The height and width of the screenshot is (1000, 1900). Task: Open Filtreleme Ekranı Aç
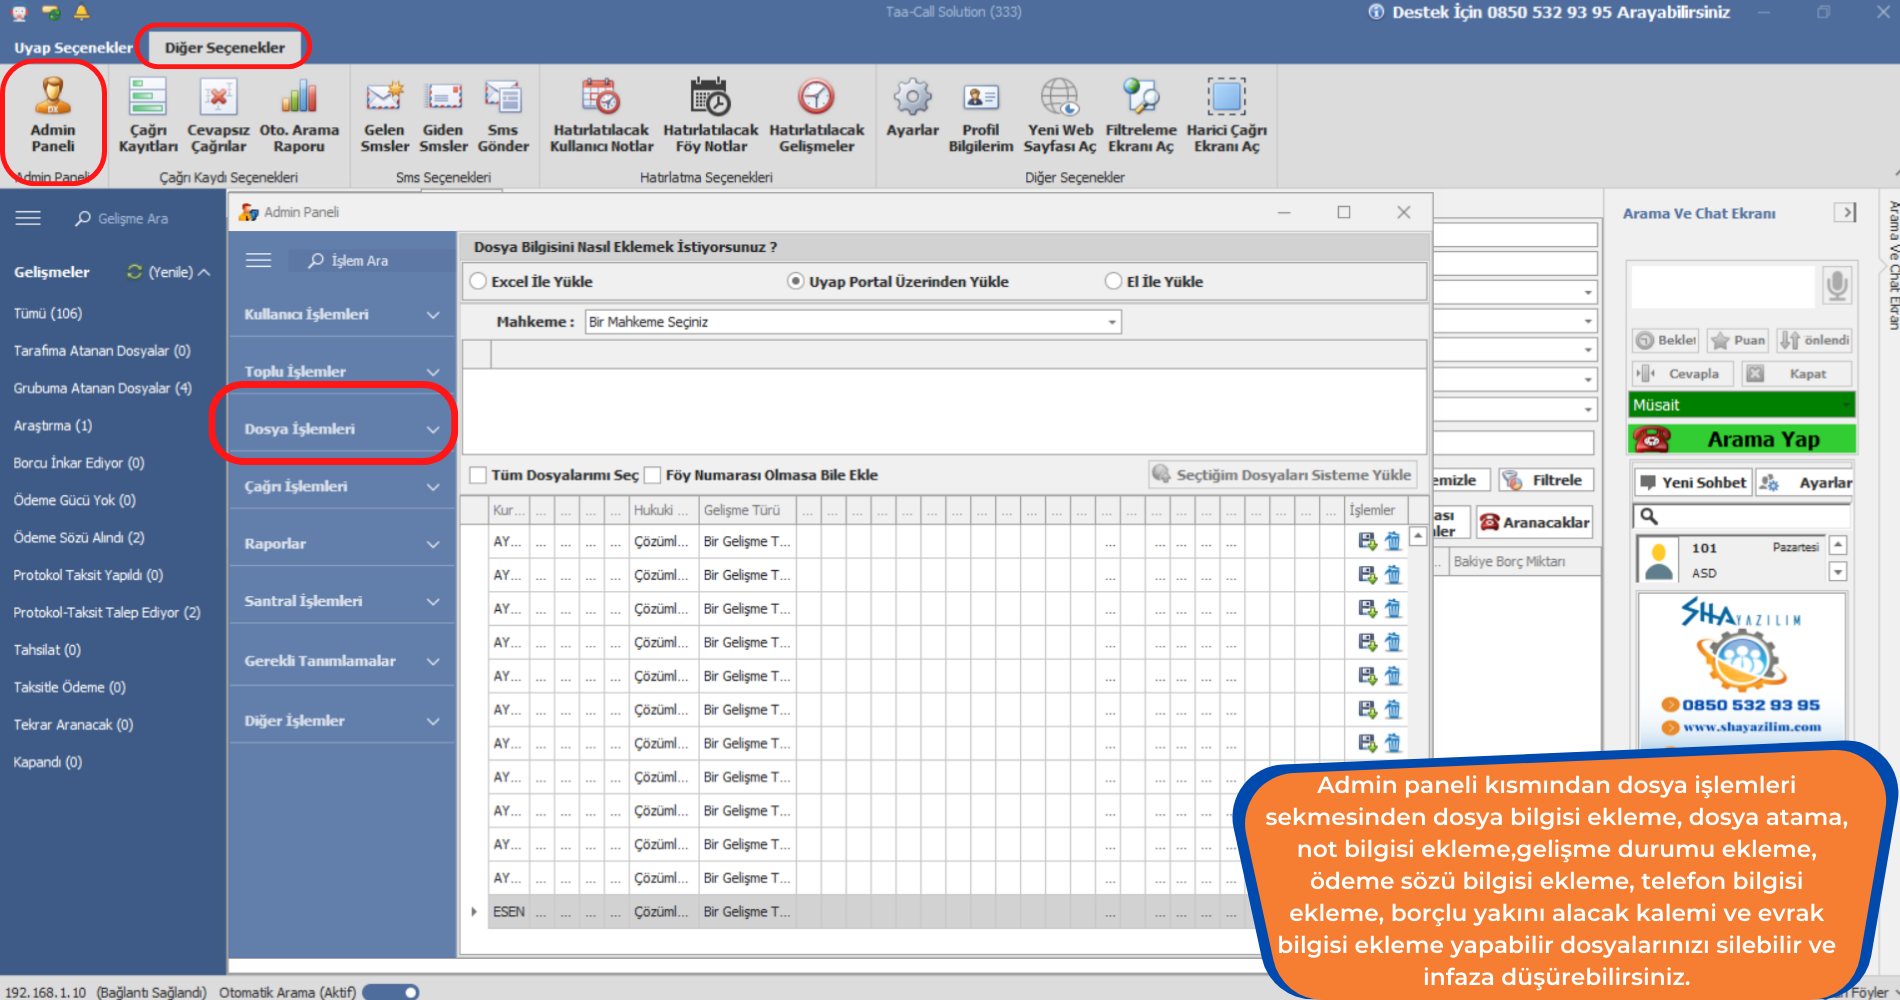click(x=1141, y=114)
